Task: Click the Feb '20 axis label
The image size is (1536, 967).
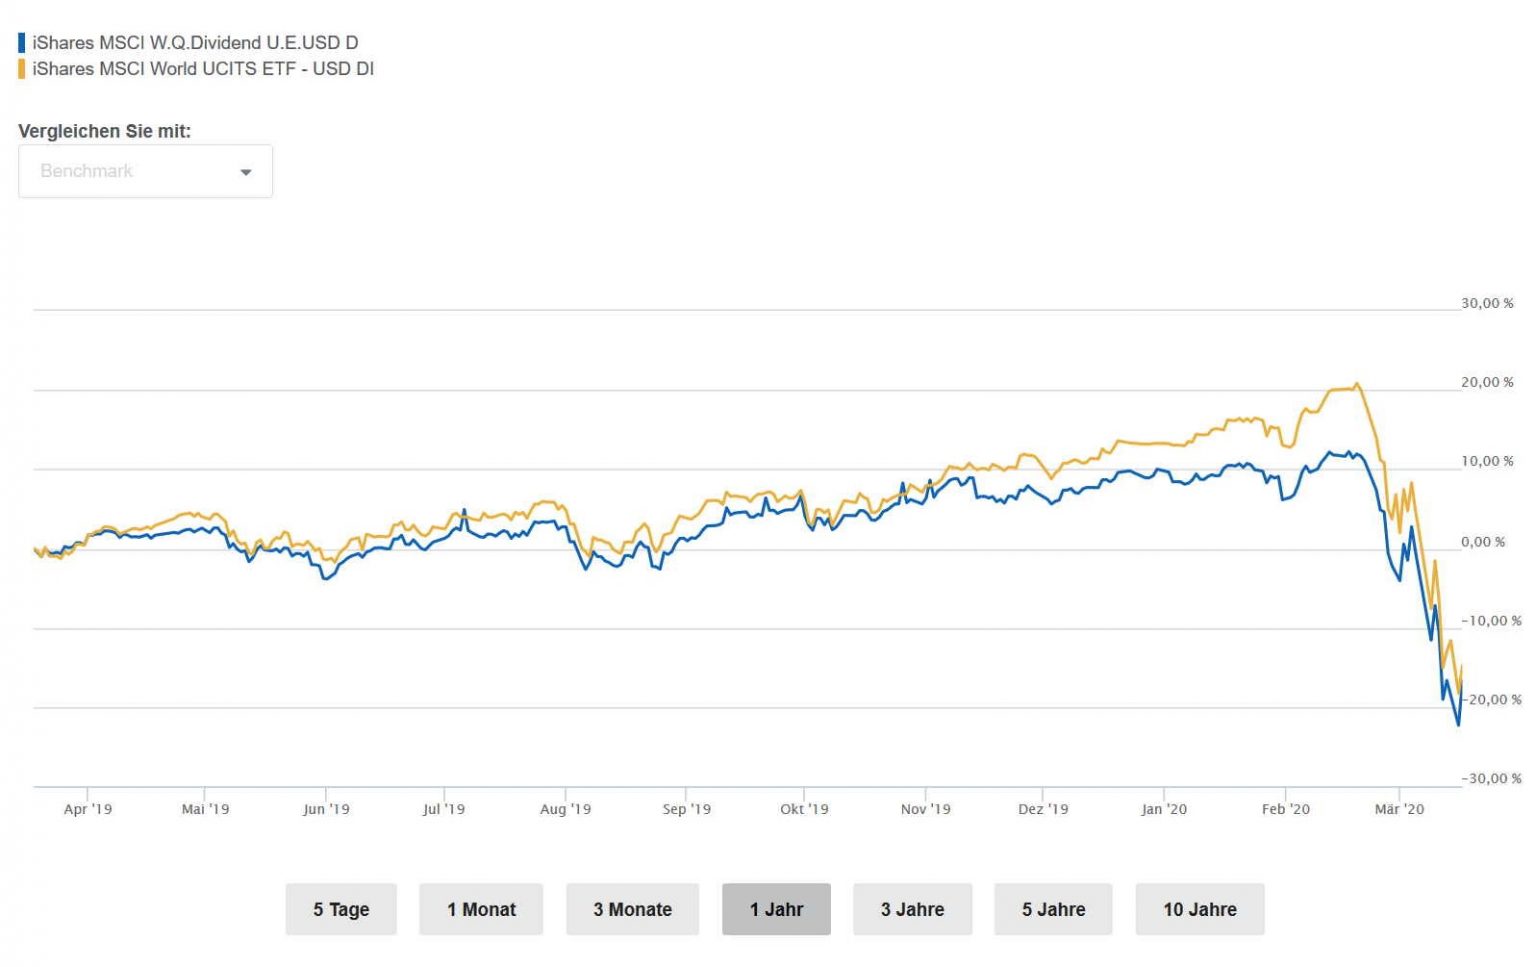Action: (1285, 809)
